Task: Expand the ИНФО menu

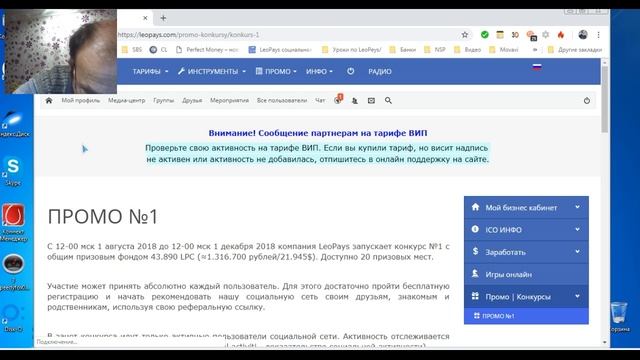Action: point(320,71)
